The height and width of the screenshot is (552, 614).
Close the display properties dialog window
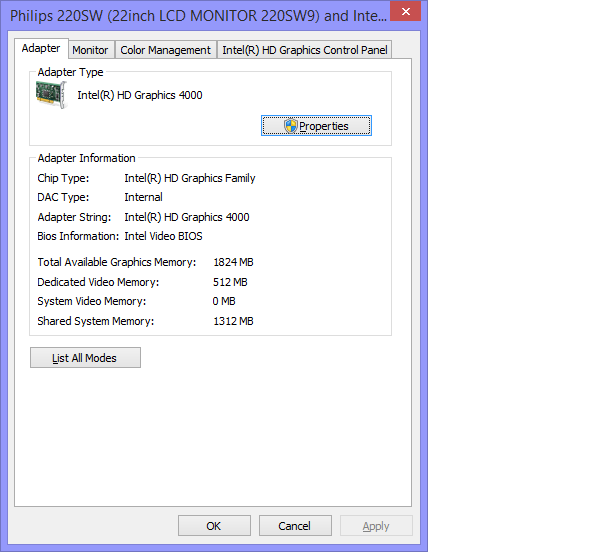pyautogui.click(x=404, y=13)
